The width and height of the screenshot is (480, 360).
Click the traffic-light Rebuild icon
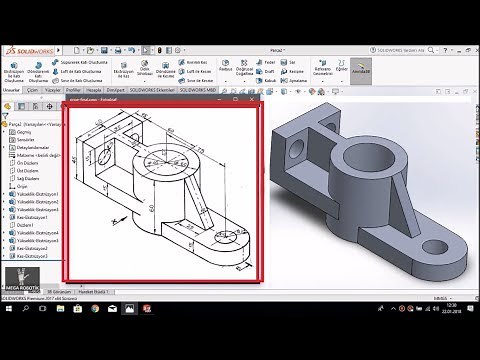click(x=160, y=50)
